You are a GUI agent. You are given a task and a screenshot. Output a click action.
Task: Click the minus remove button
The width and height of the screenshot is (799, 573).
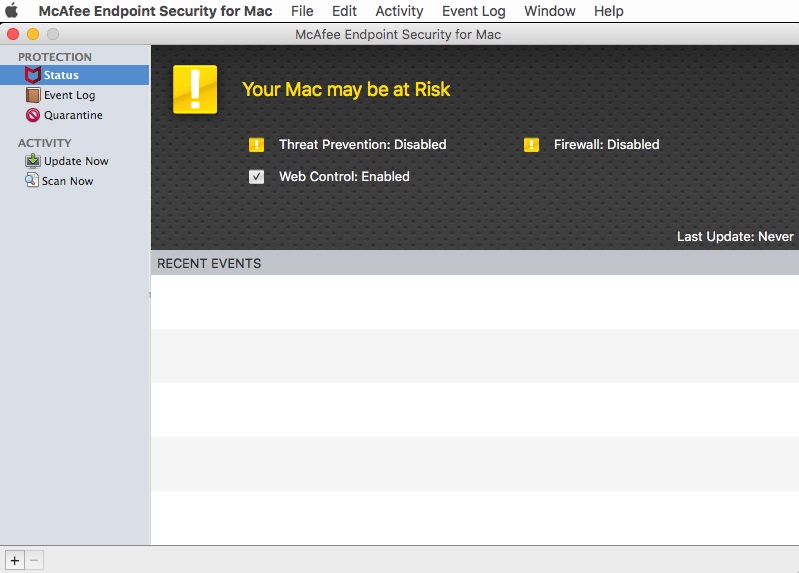pyautogui.click(x=34, y=561)
